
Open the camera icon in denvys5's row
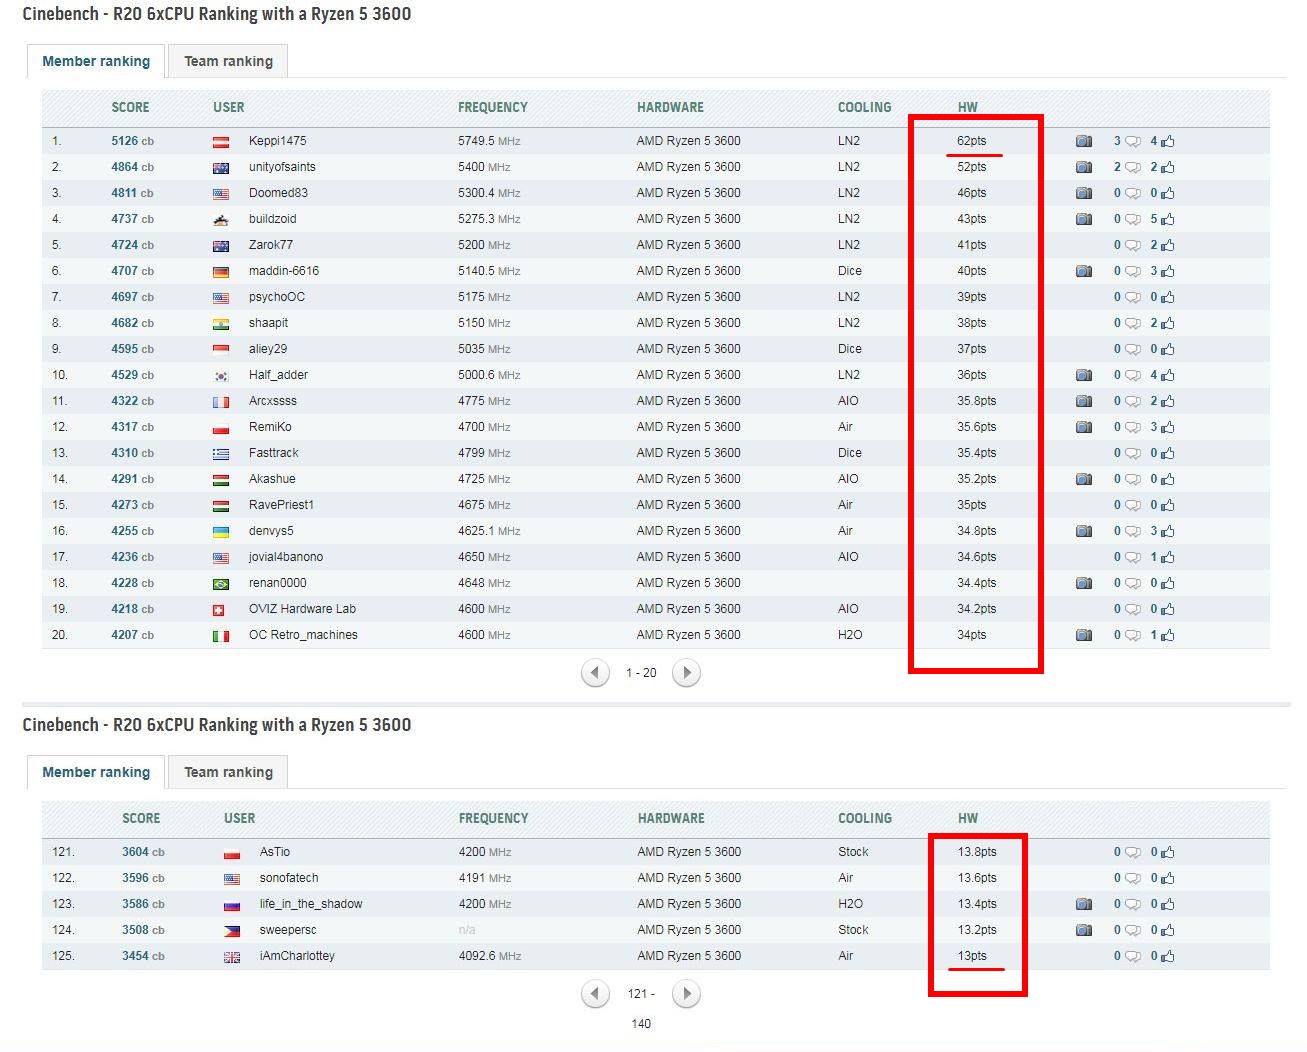[1083, 531]
